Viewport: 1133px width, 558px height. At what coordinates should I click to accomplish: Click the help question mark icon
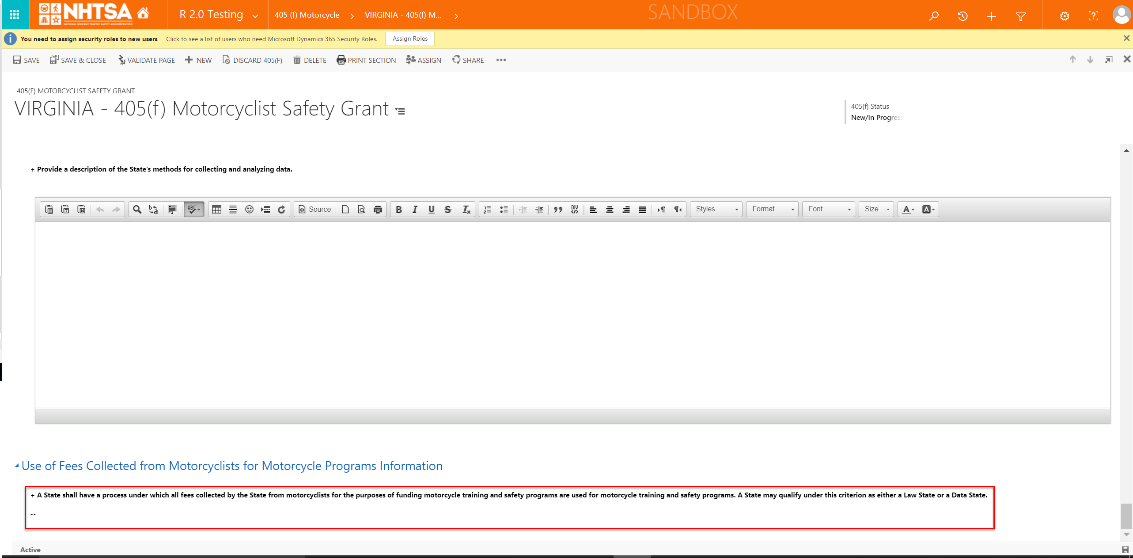click(x=1093, y=16)
